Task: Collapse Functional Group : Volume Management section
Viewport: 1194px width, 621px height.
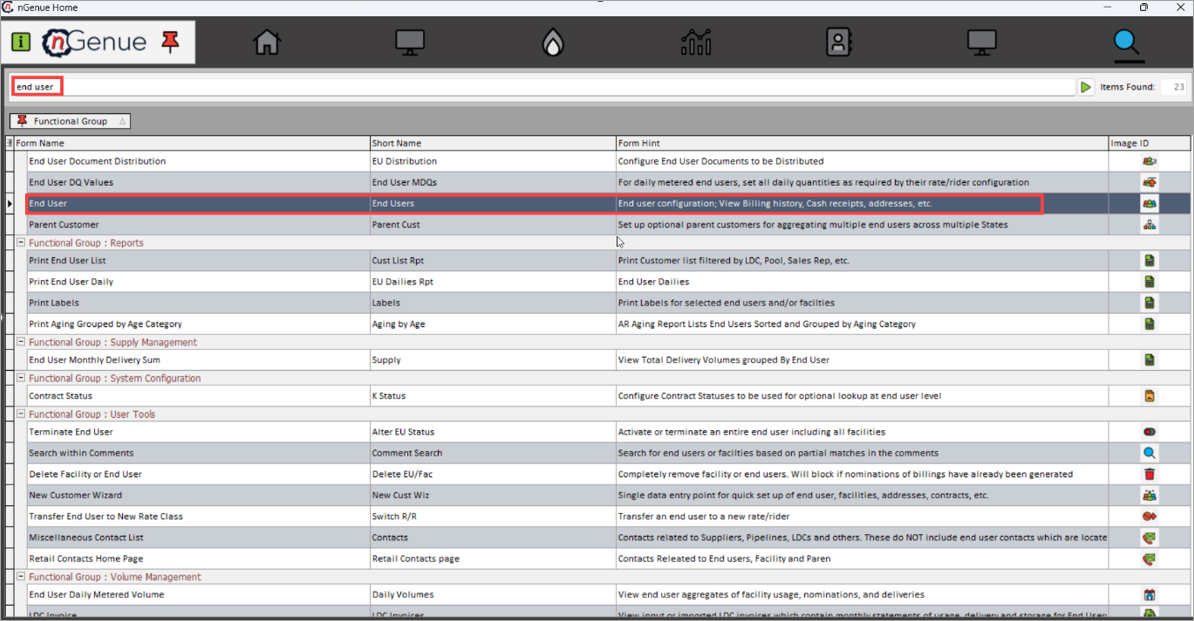Action: pyautogui.click(x=21, y=577)
